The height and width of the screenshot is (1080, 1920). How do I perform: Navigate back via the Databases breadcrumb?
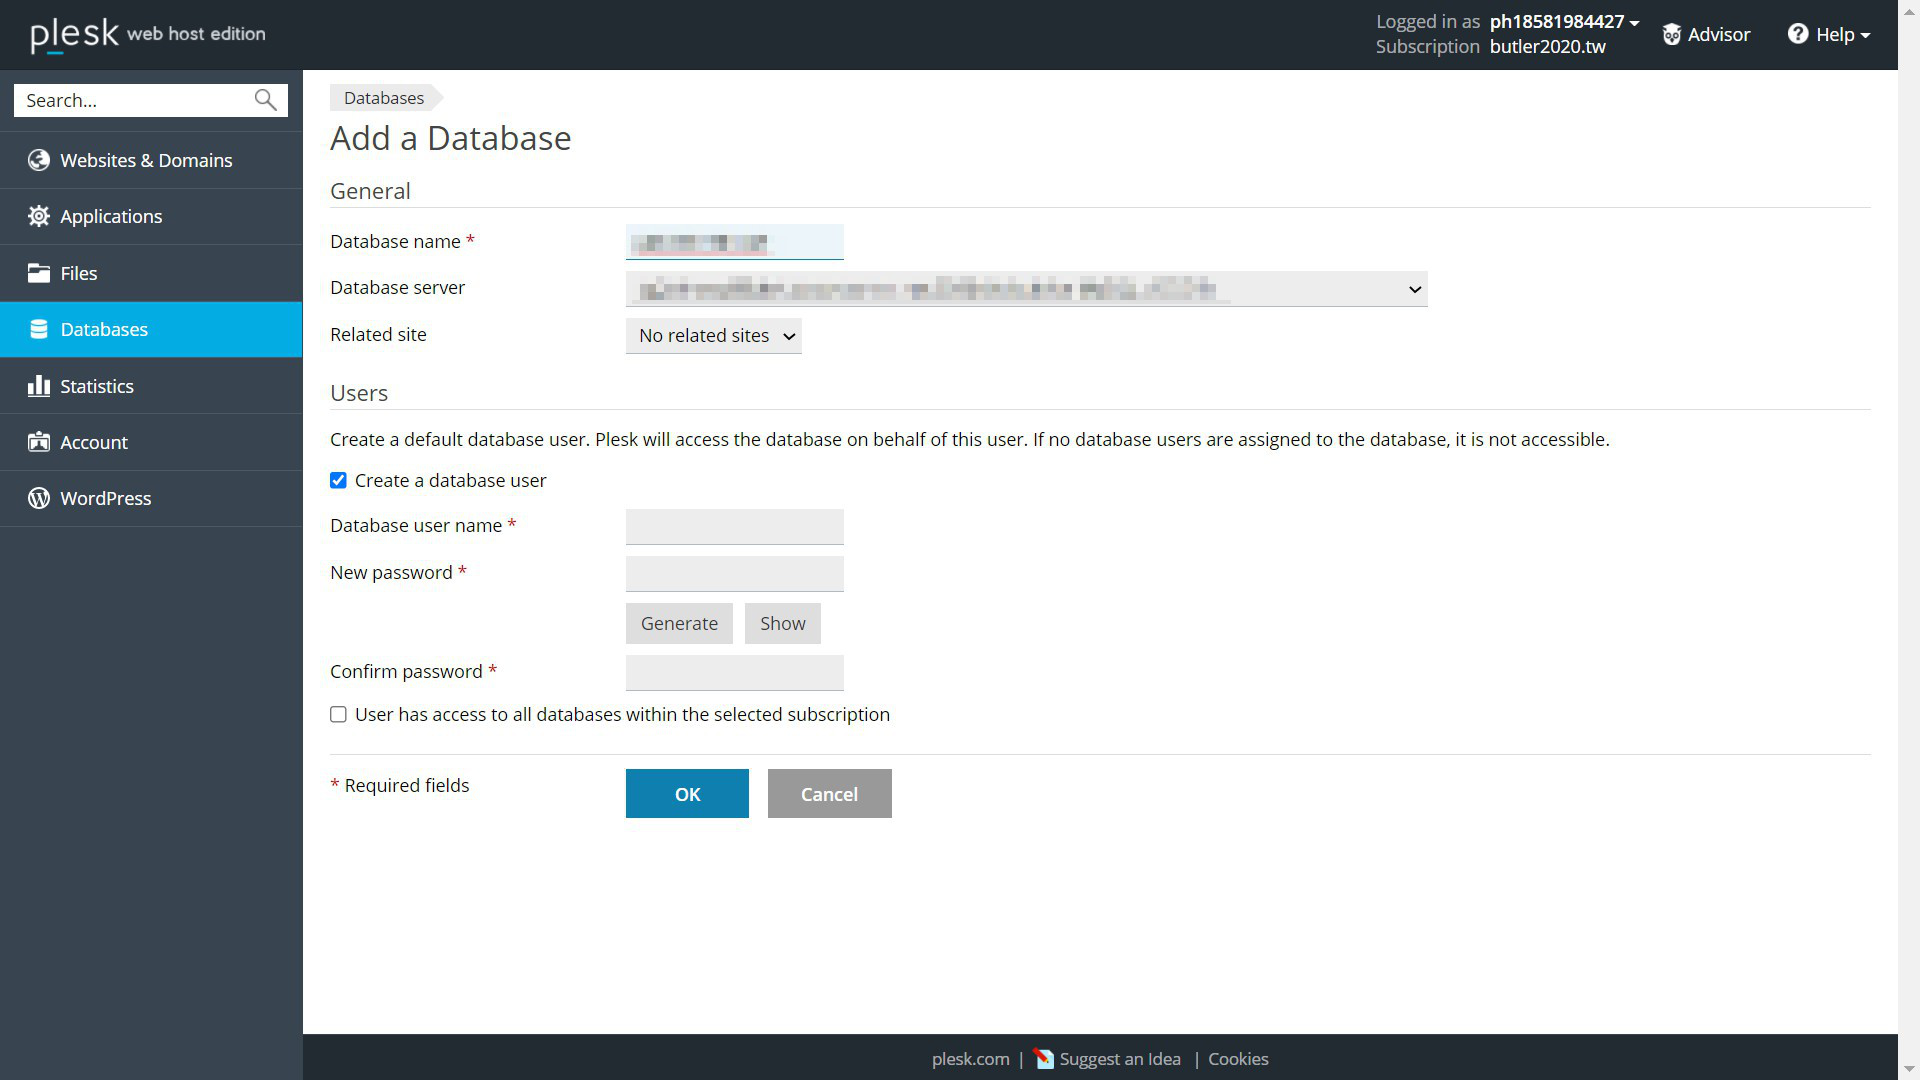click(383, 97)
